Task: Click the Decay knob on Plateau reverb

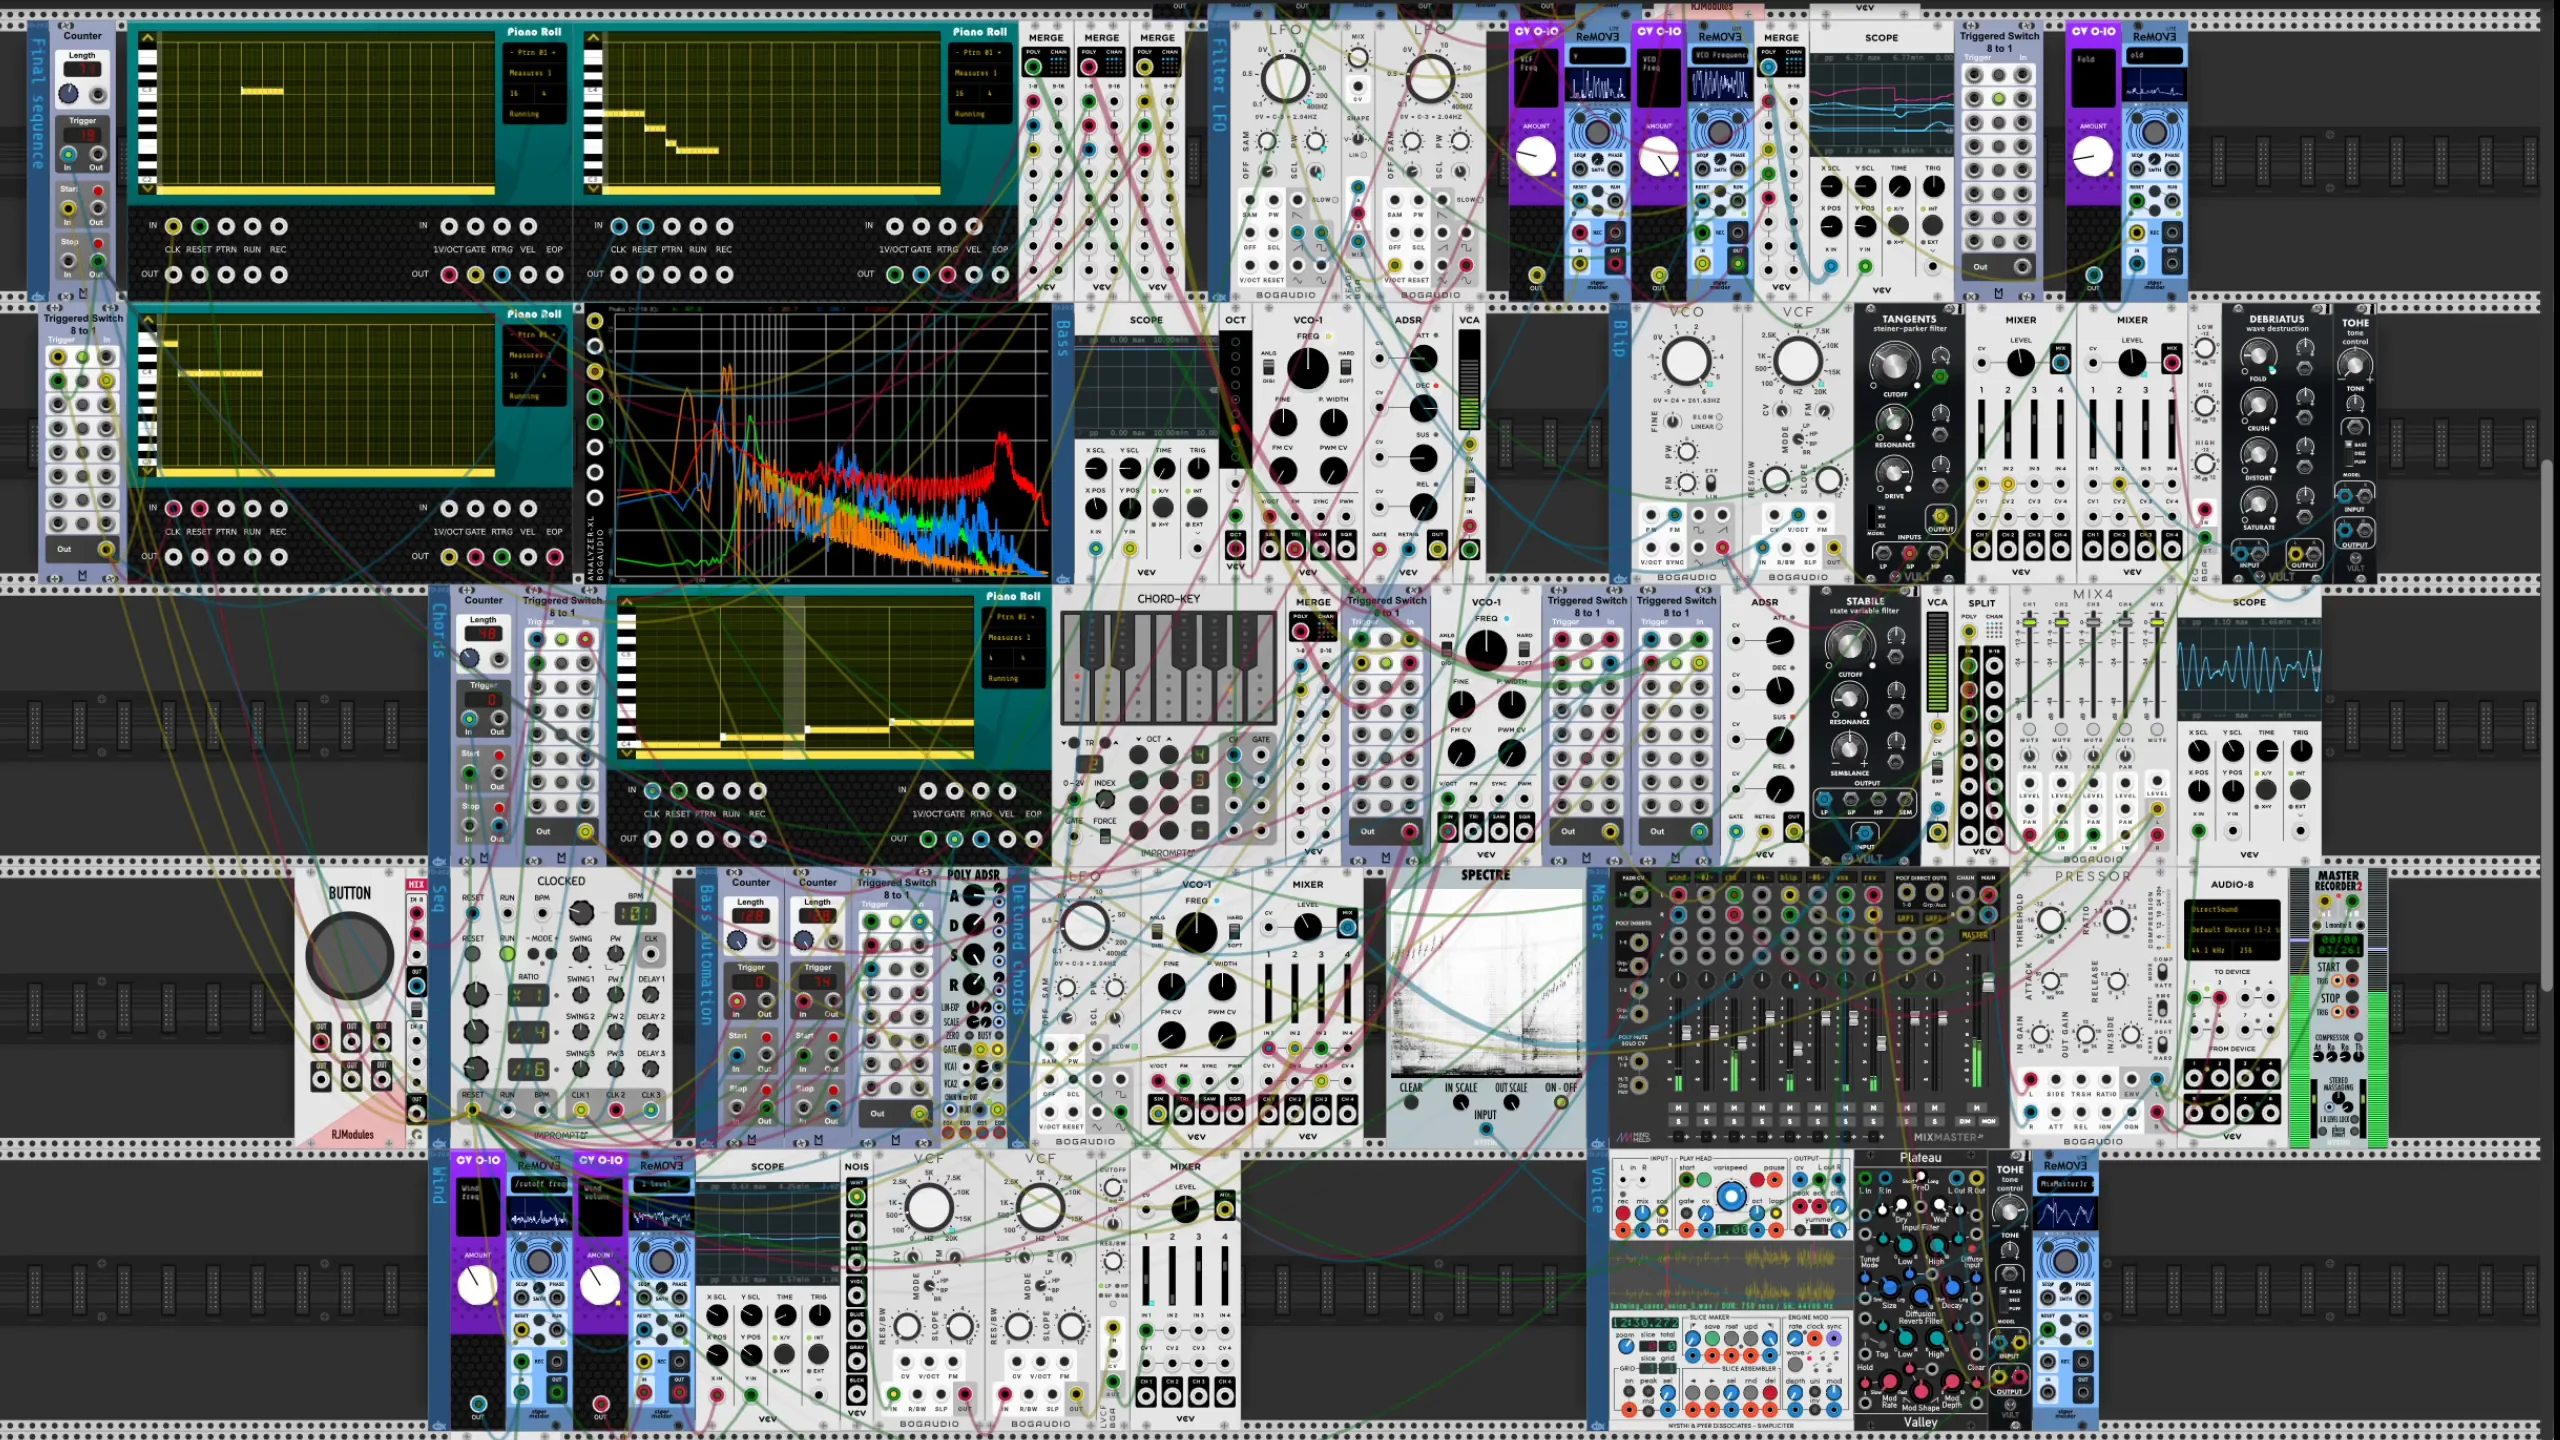Action: coord(1952,1287)
